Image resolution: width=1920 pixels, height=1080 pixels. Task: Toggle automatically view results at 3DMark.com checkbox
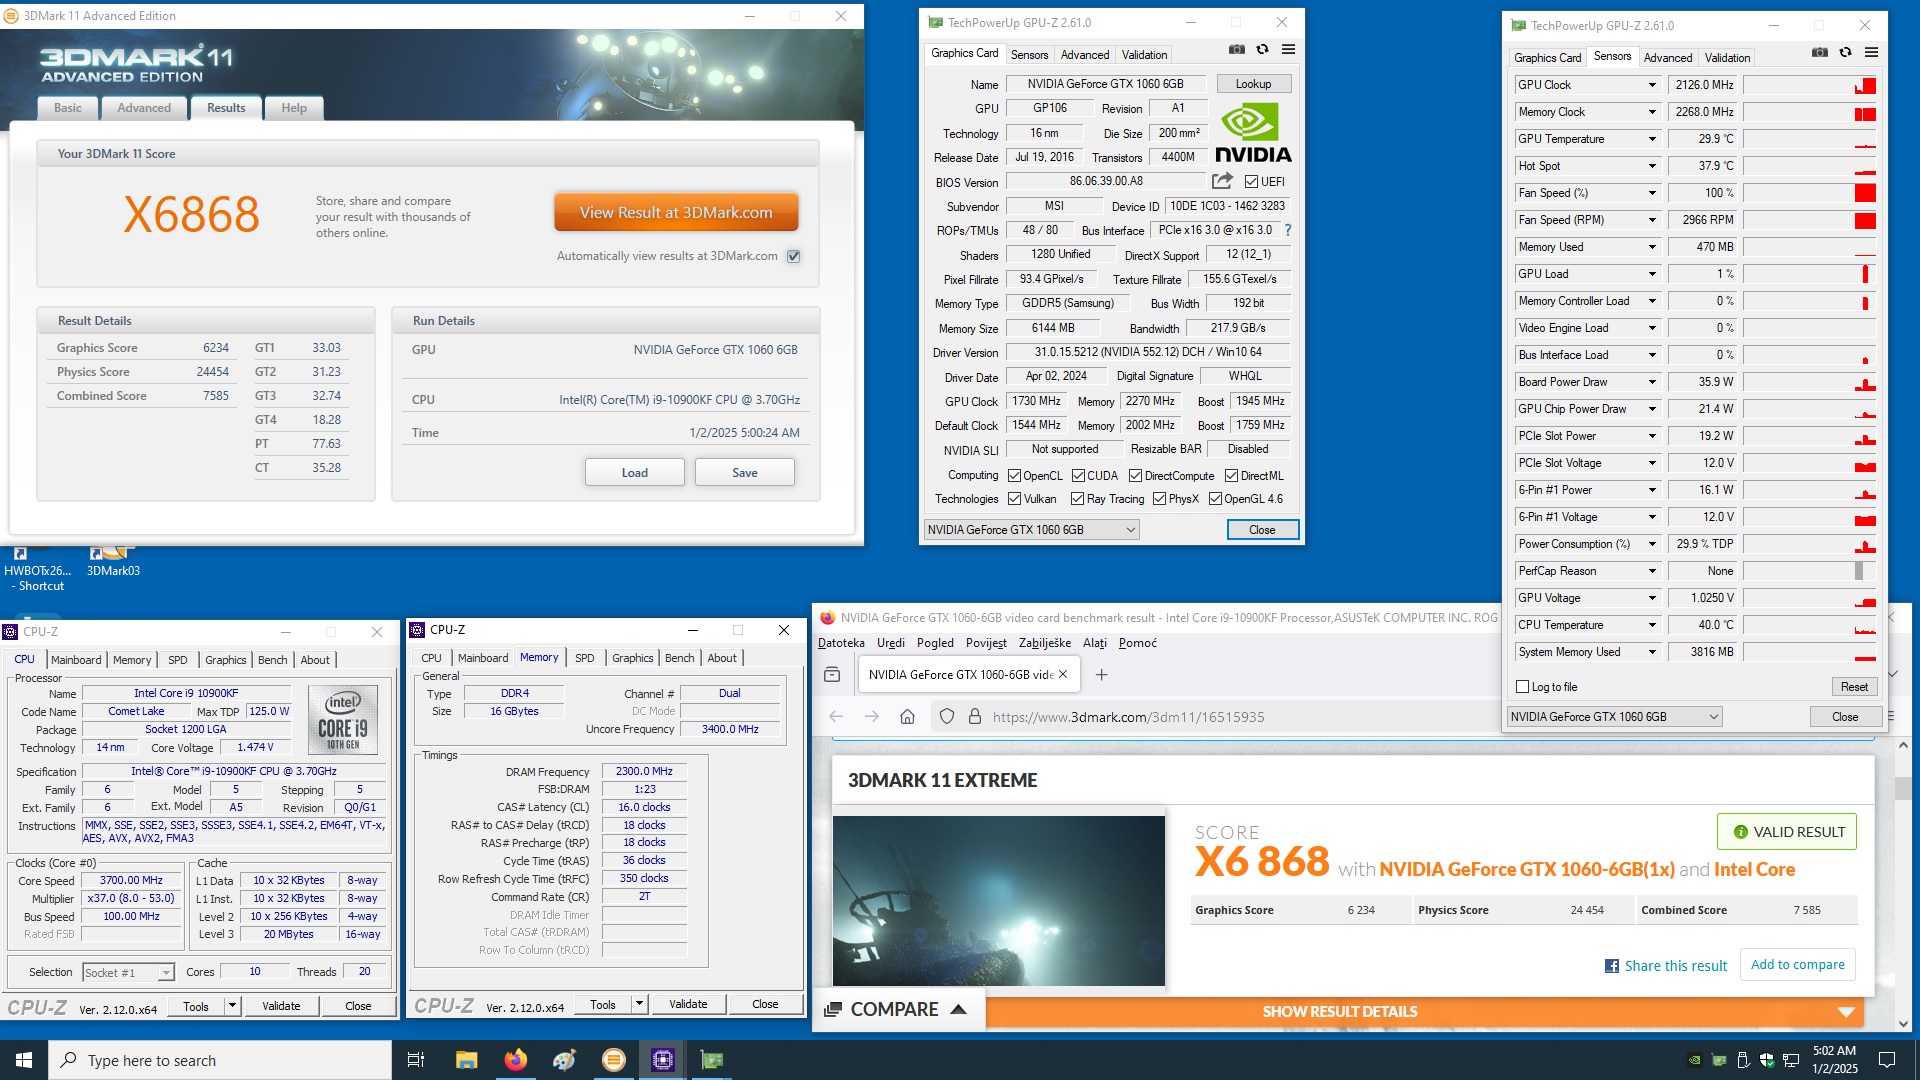(794, 256)
